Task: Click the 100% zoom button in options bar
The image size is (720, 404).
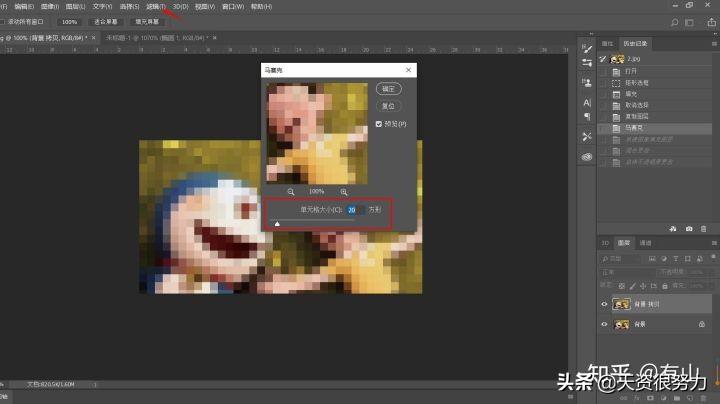Action: click(69, 22)
